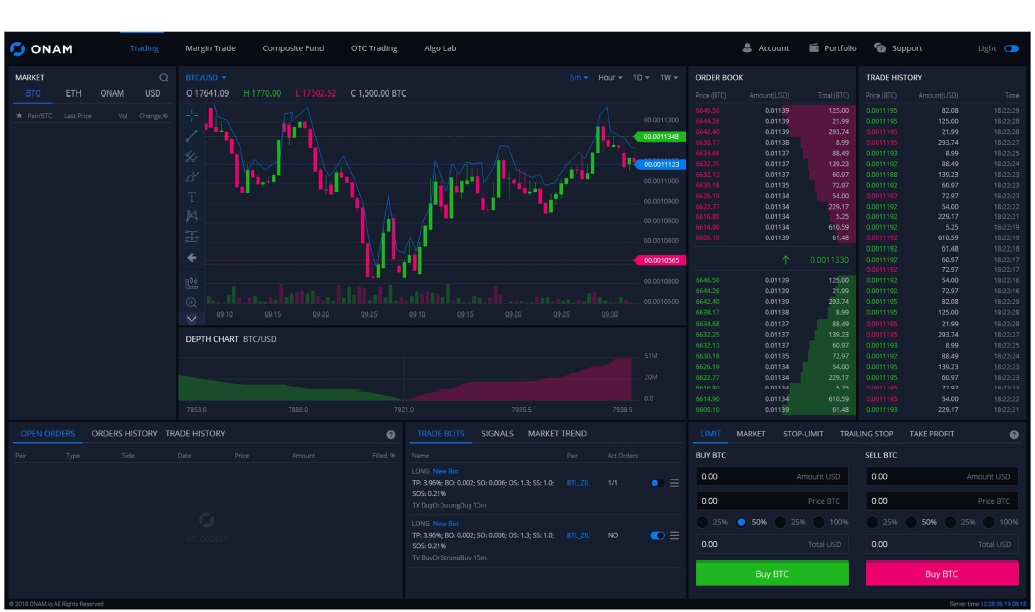Open menu for bot with 1/1 orders
This screenshot has width=1035, height=612.
[x=675, y=483]
